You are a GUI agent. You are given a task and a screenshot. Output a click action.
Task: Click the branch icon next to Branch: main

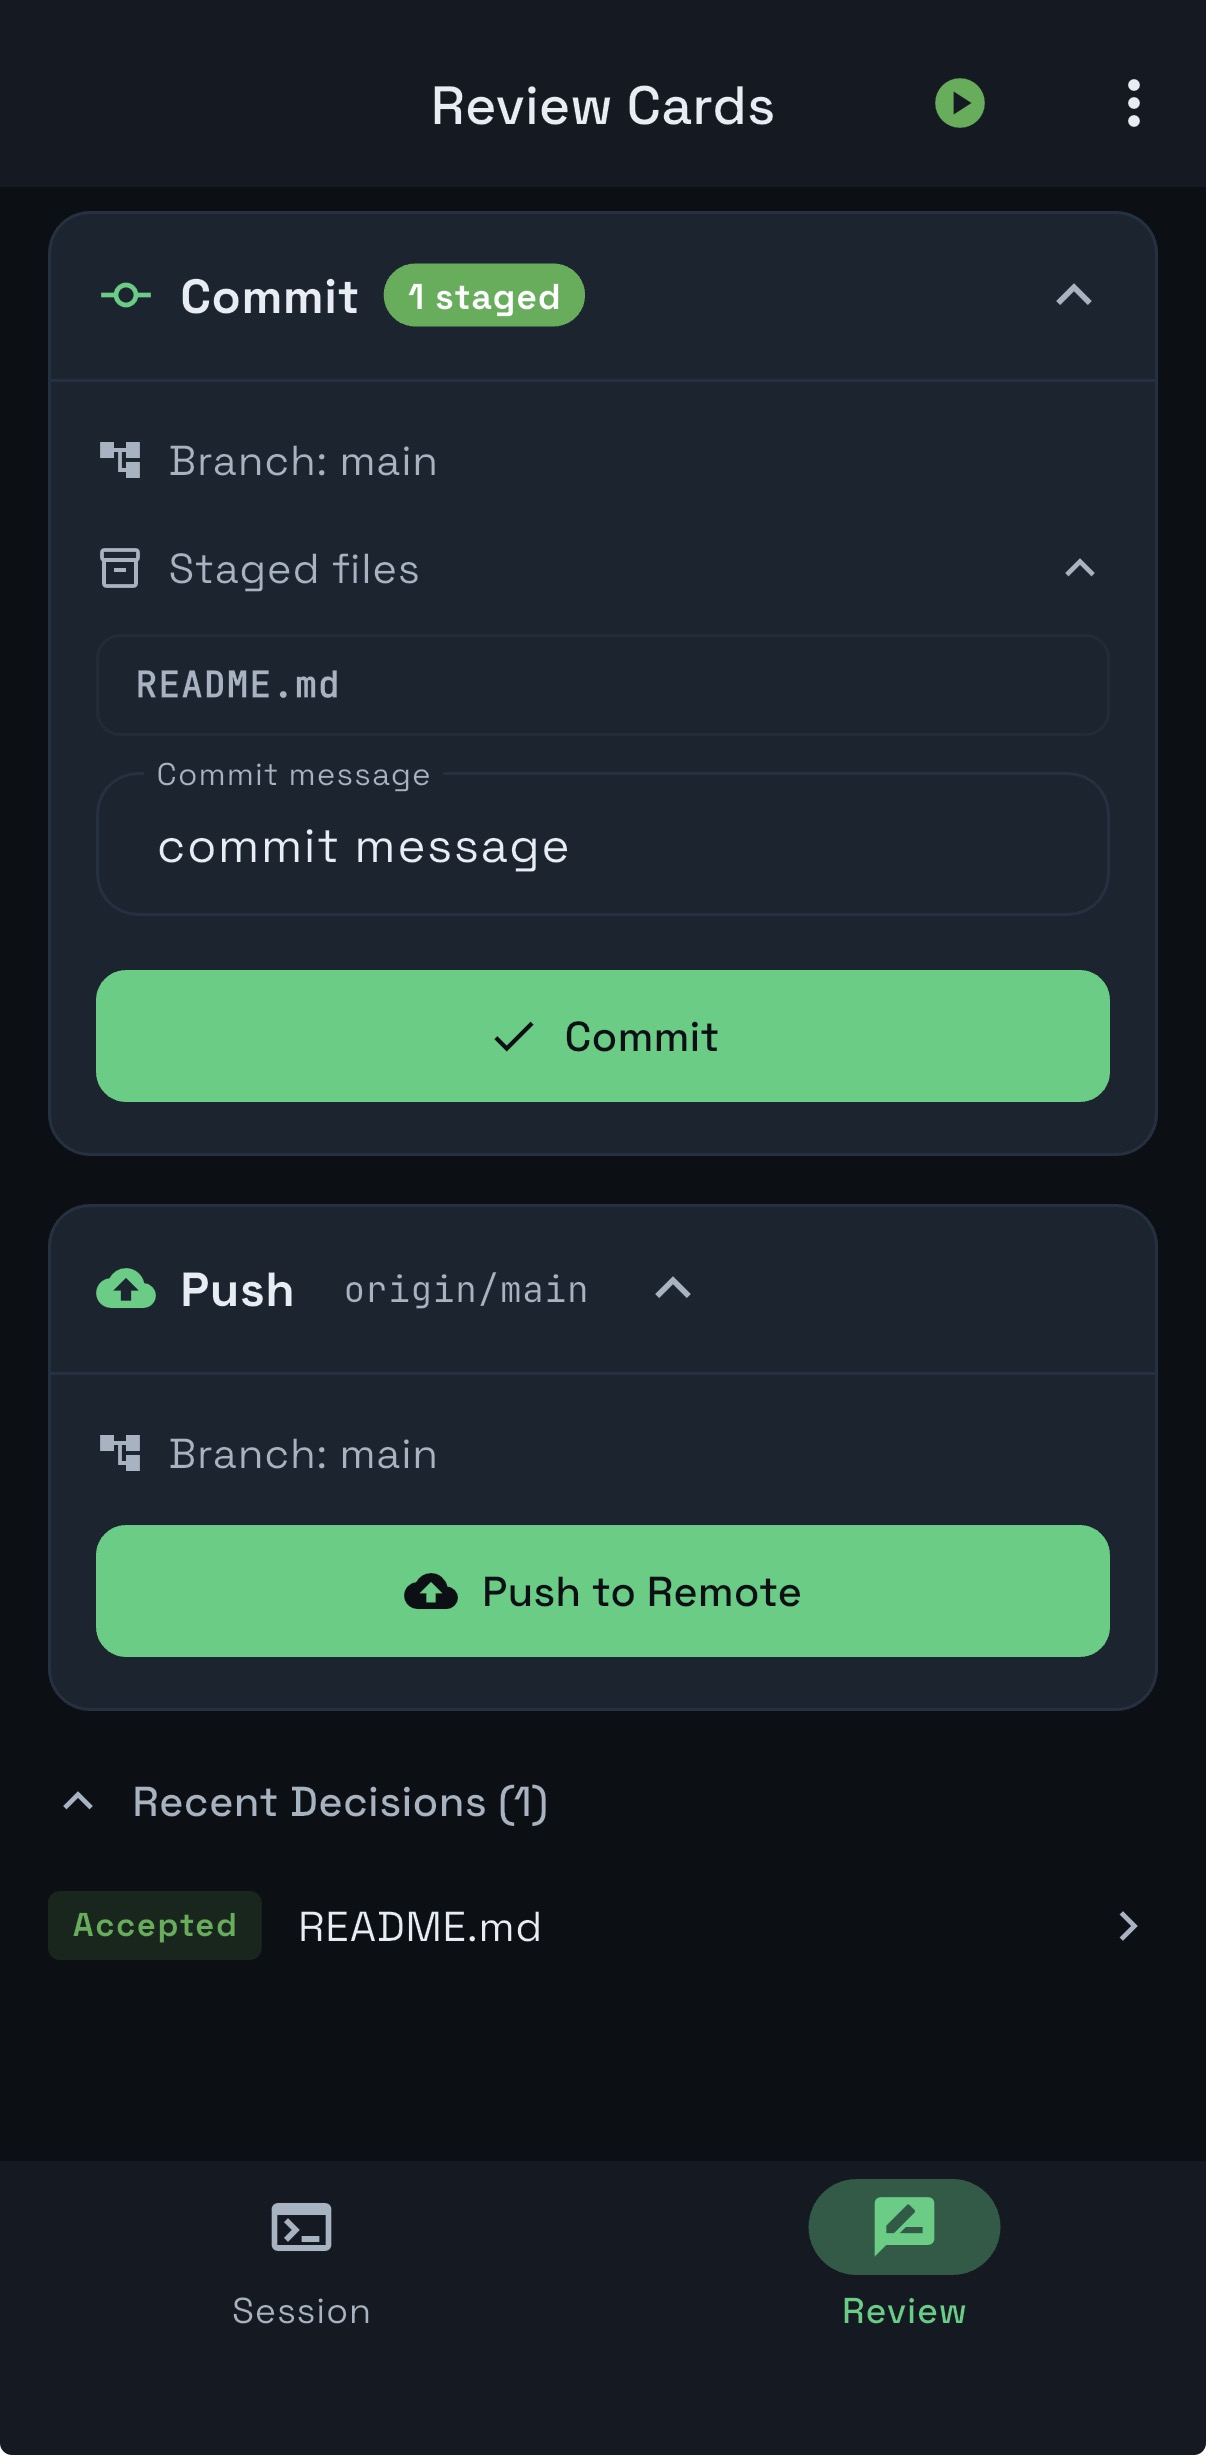pos(121,460)
